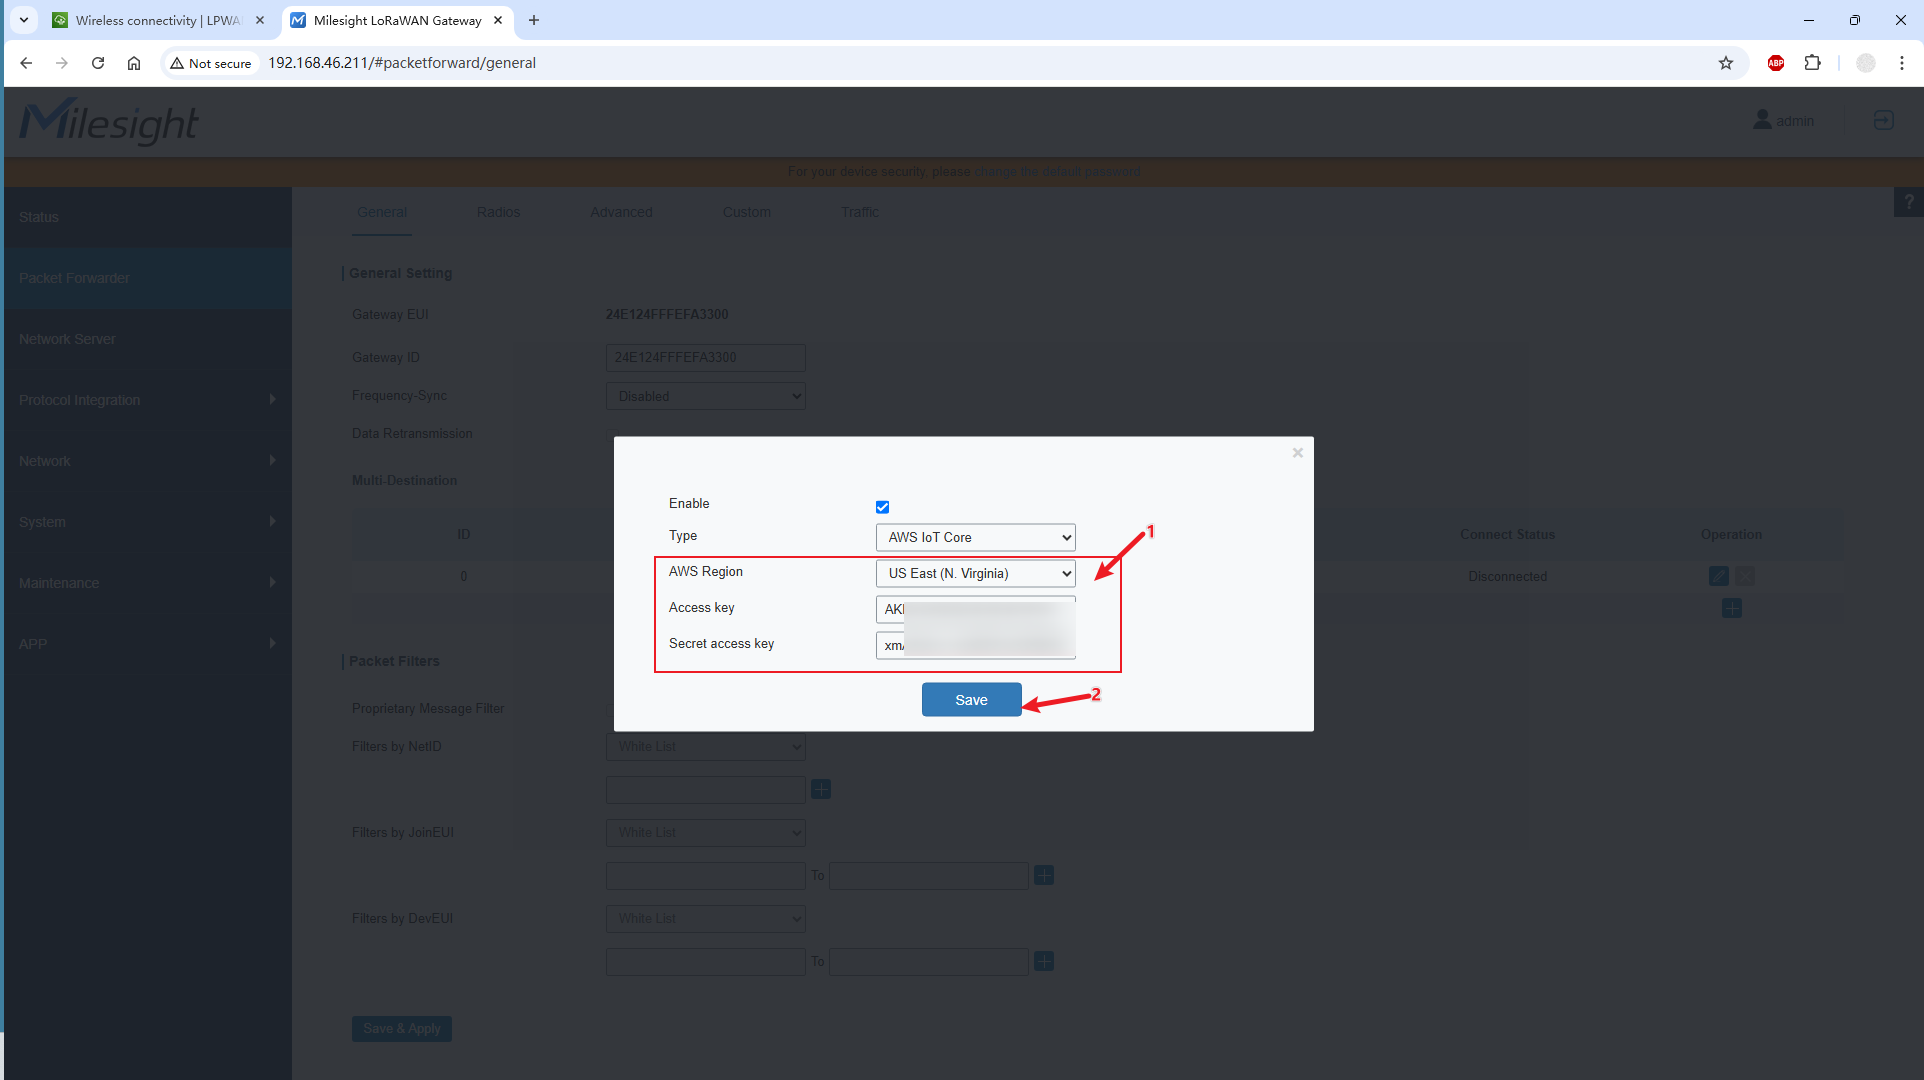Reload the page with browser refresh icon
1924x1080 pixels.
(98, 63)
